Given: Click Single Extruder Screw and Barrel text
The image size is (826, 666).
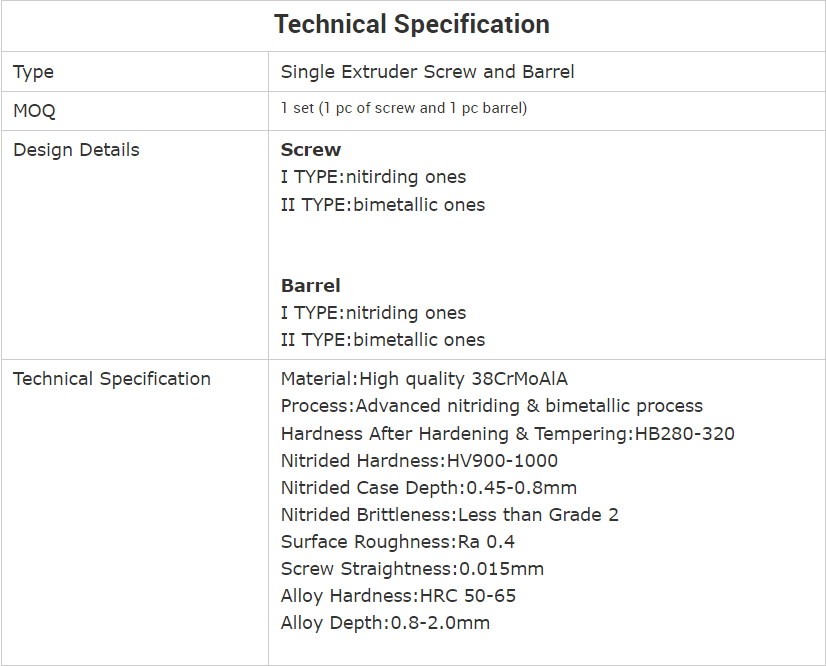Looking at the screenshot, I should coord(427,72).
